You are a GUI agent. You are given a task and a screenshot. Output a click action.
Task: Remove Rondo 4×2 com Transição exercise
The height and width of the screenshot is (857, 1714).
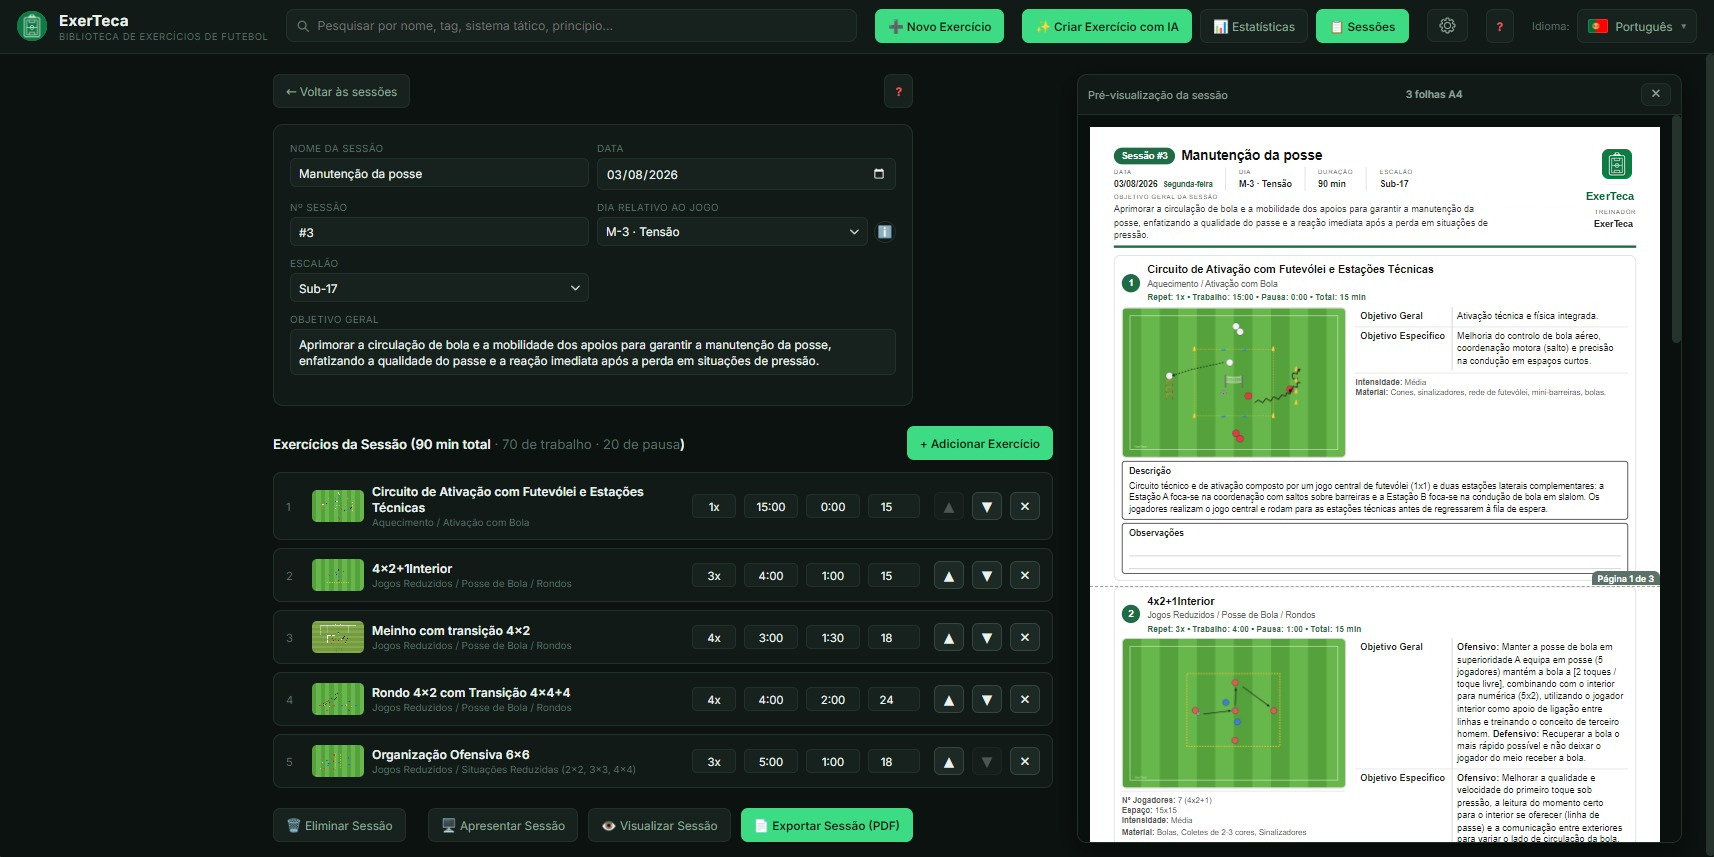(1025, 700)
